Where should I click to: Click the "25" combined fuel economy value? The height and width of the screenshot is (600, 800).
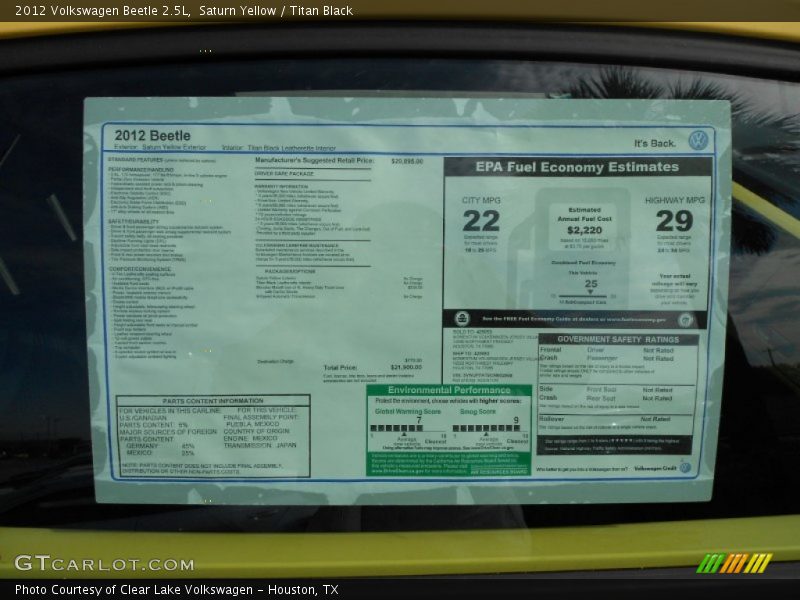(591, 284)
